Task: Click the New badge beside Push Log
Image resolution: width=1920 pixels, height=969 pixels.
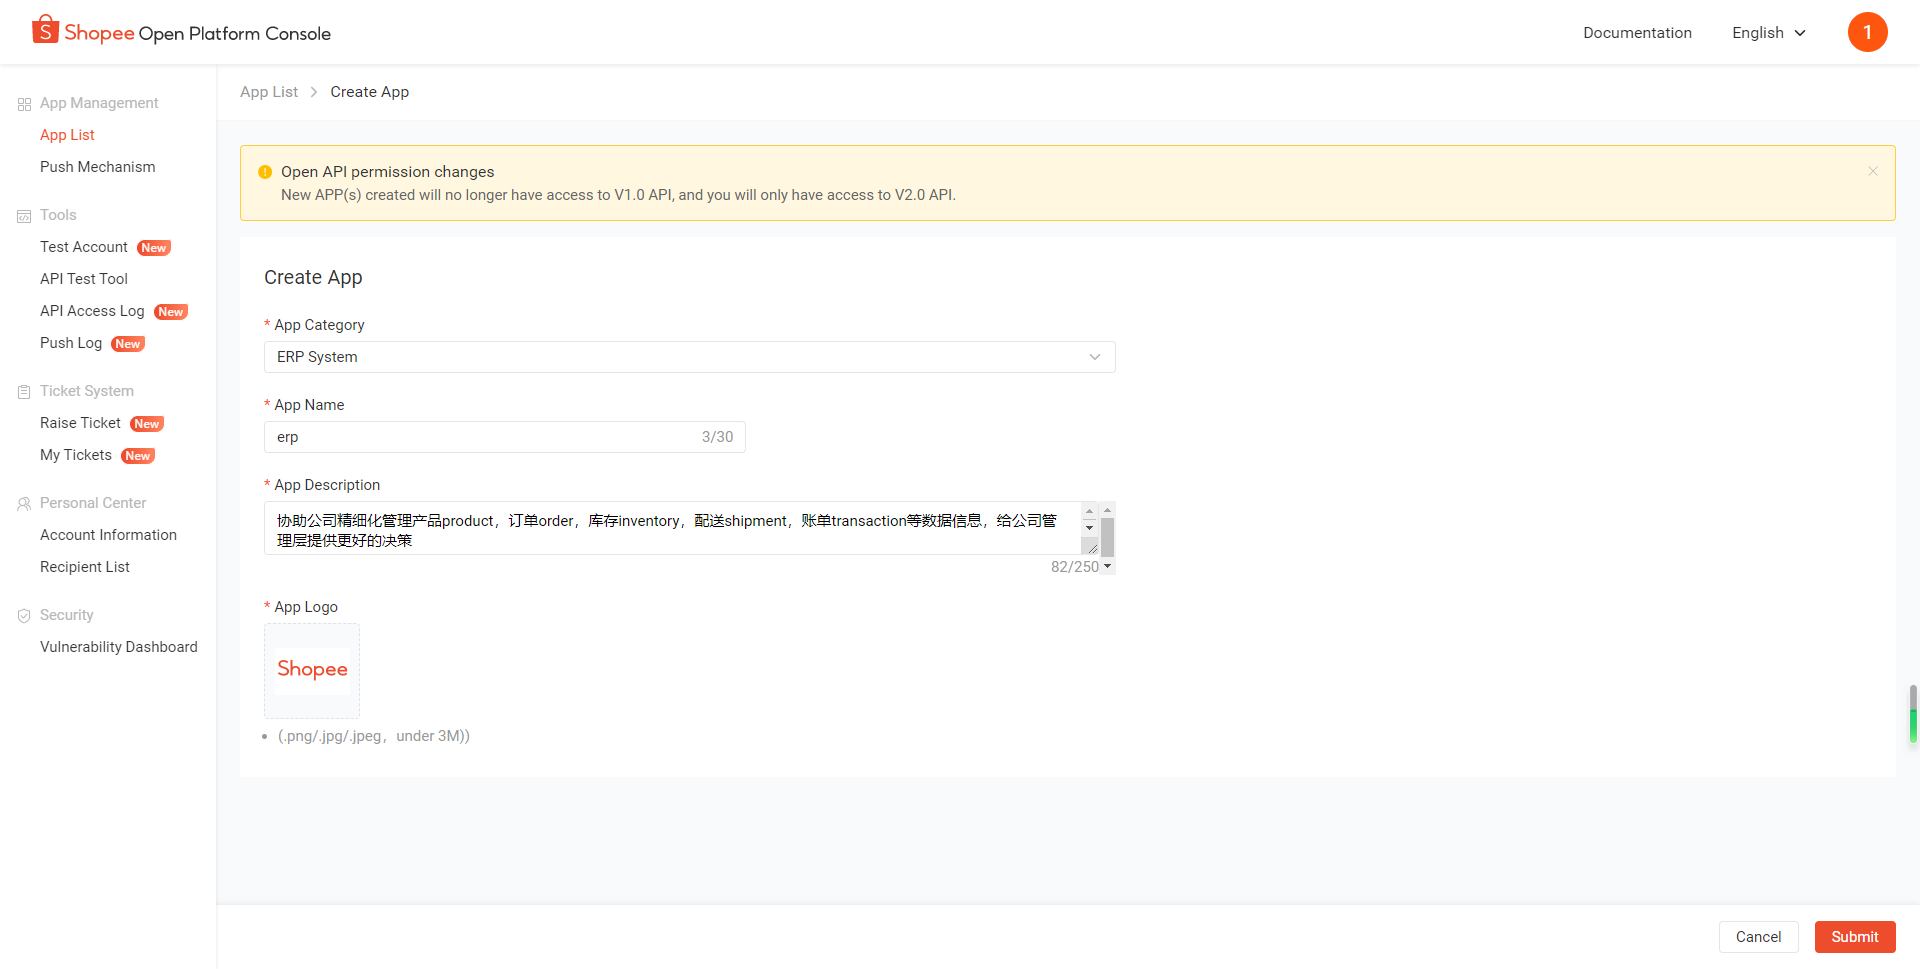Action: pyautogui.click(x=128, y=344)
